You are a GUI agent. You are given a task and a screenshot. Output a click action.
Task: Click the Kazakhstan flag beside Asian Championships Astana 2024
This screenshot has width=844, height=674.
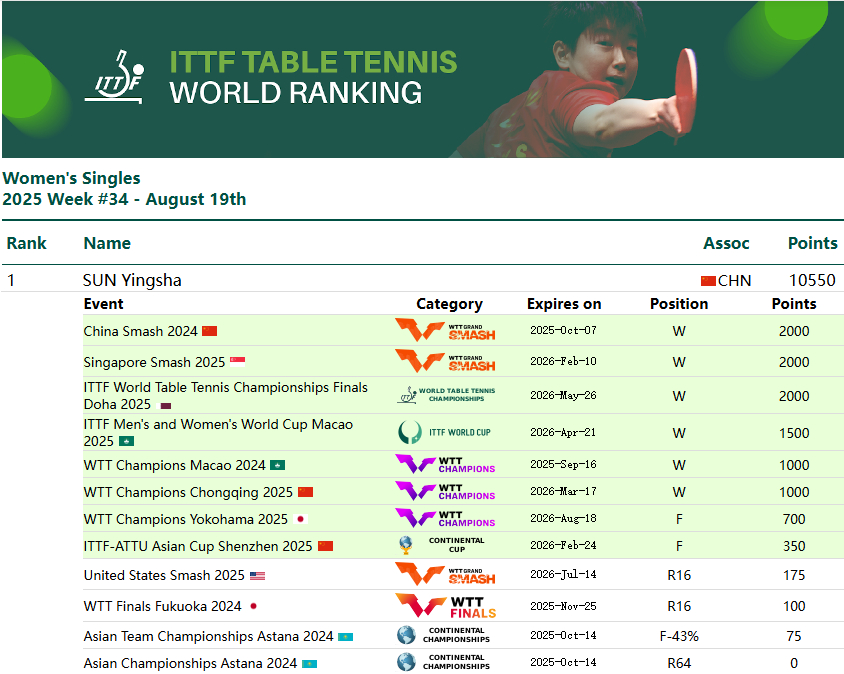[x=310, y=664]
